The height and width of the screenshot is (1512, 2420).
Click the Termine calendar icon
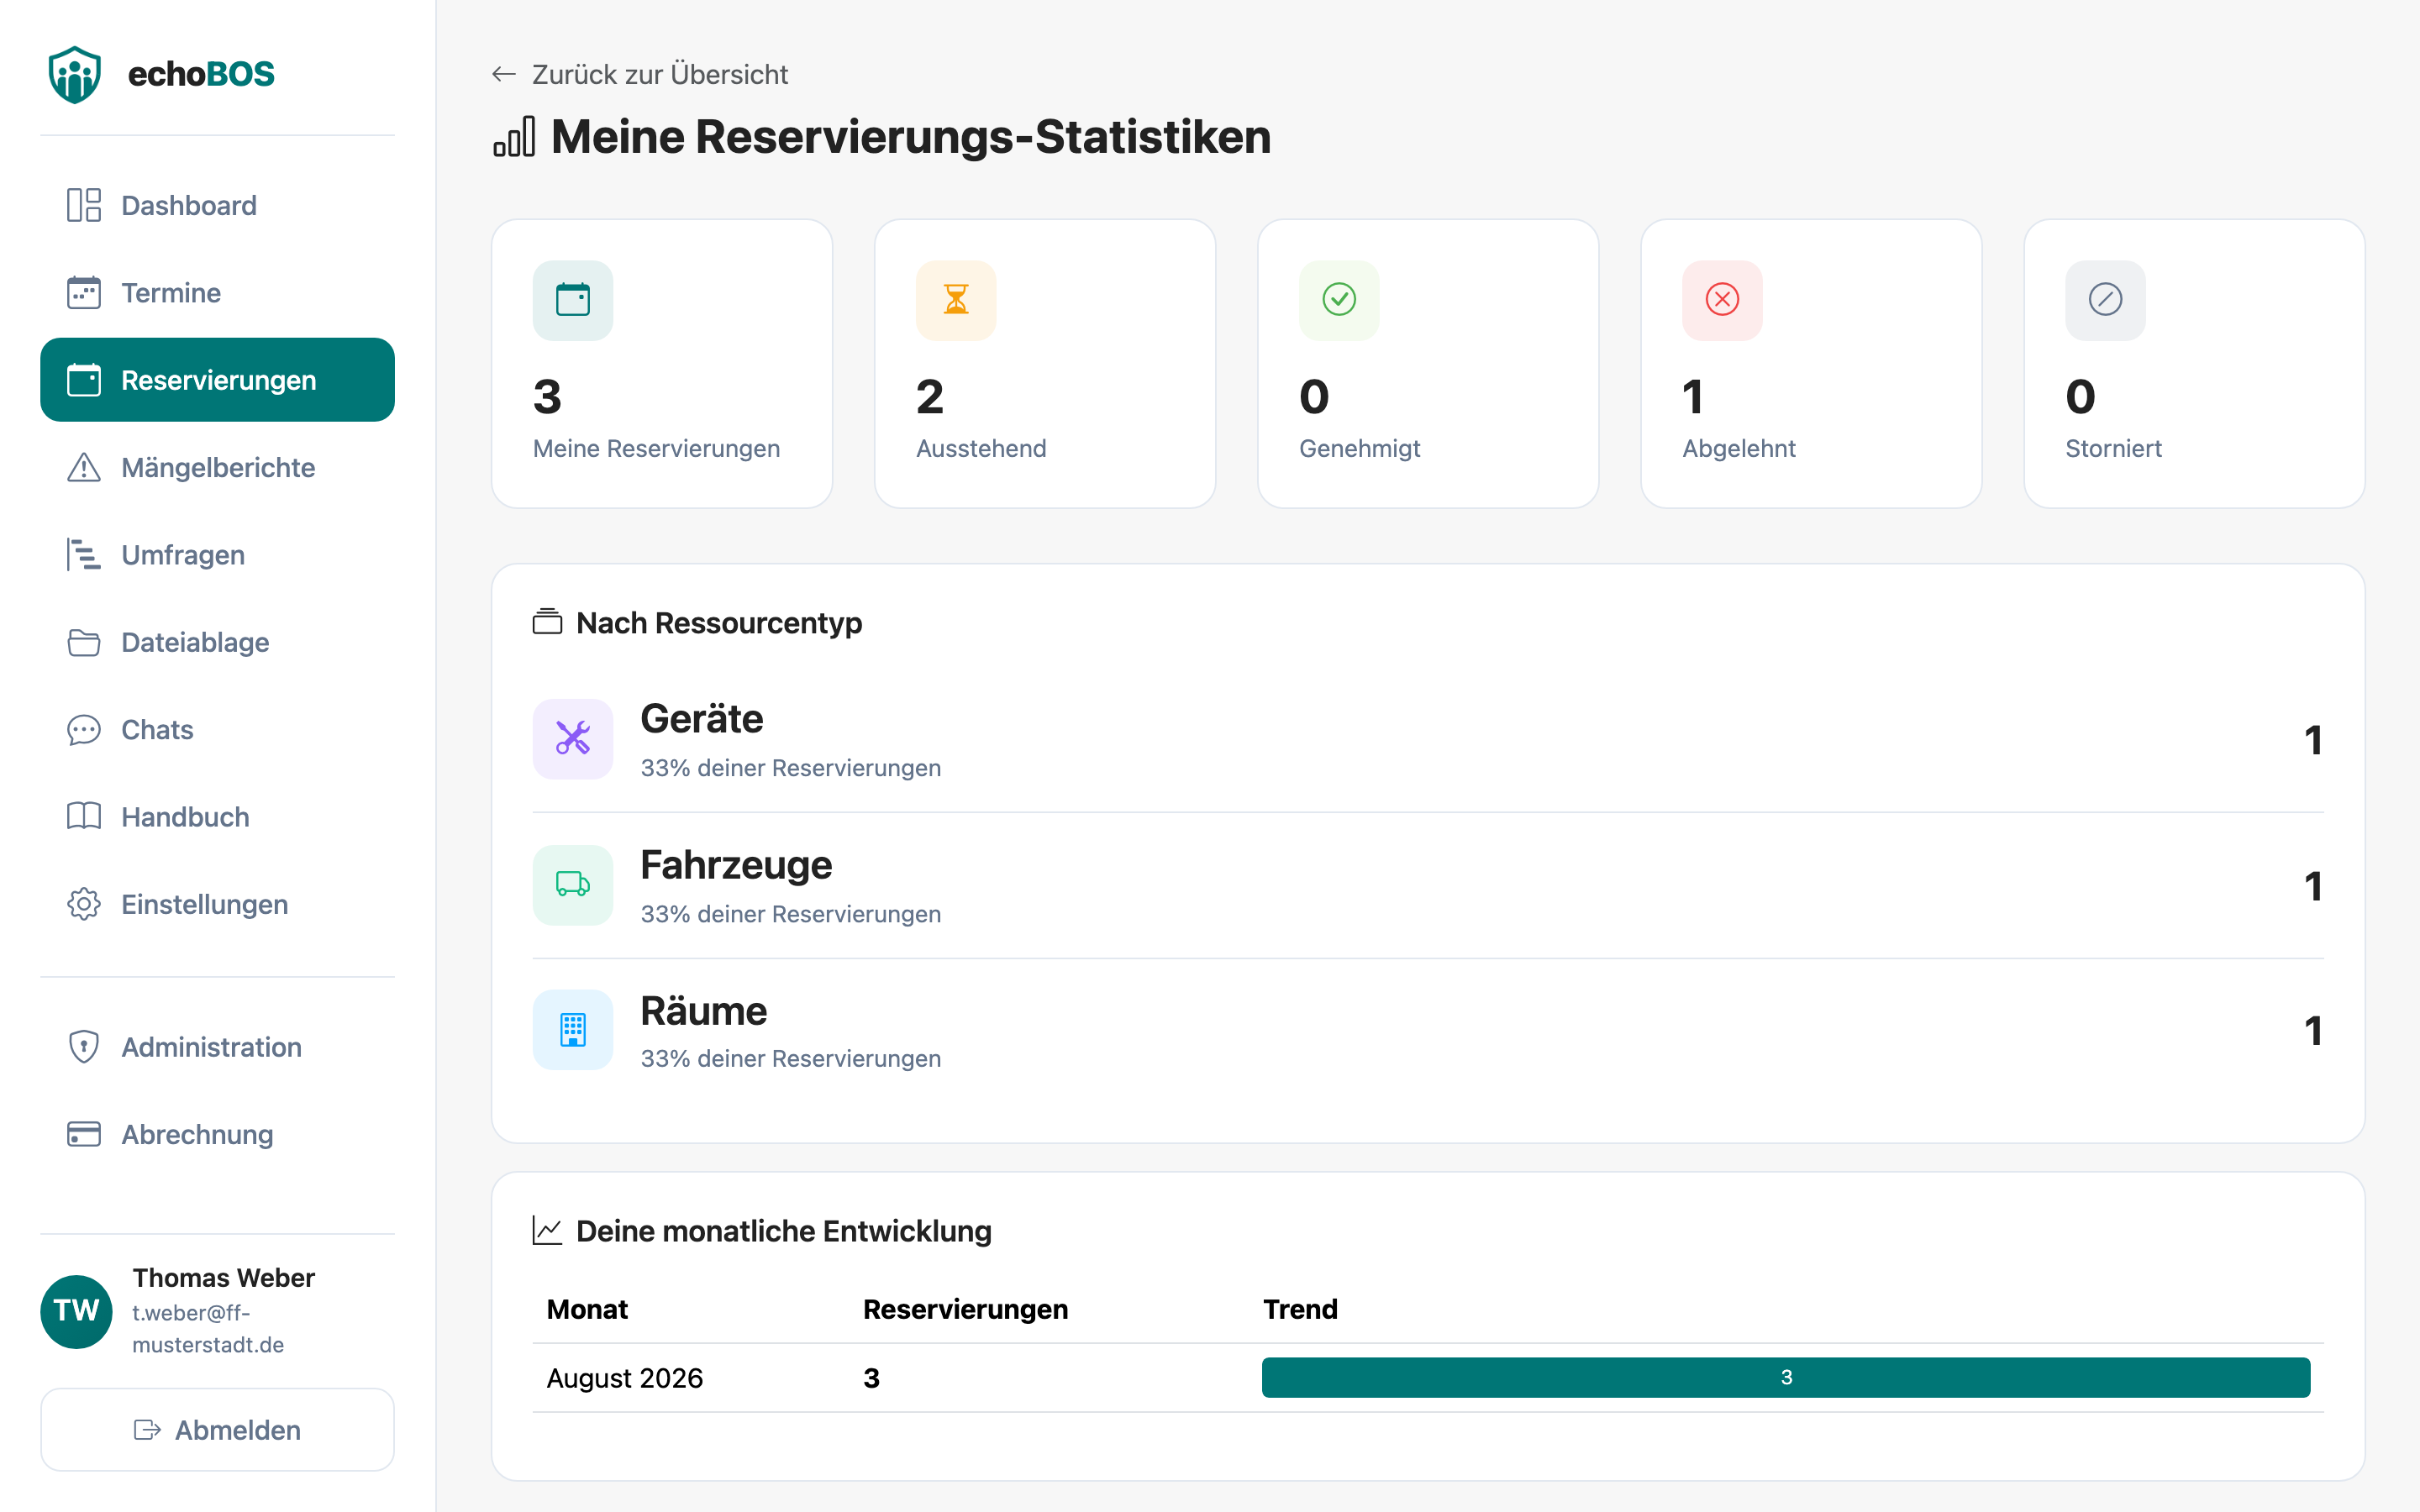pyautogui.click(x=84, y=293)
